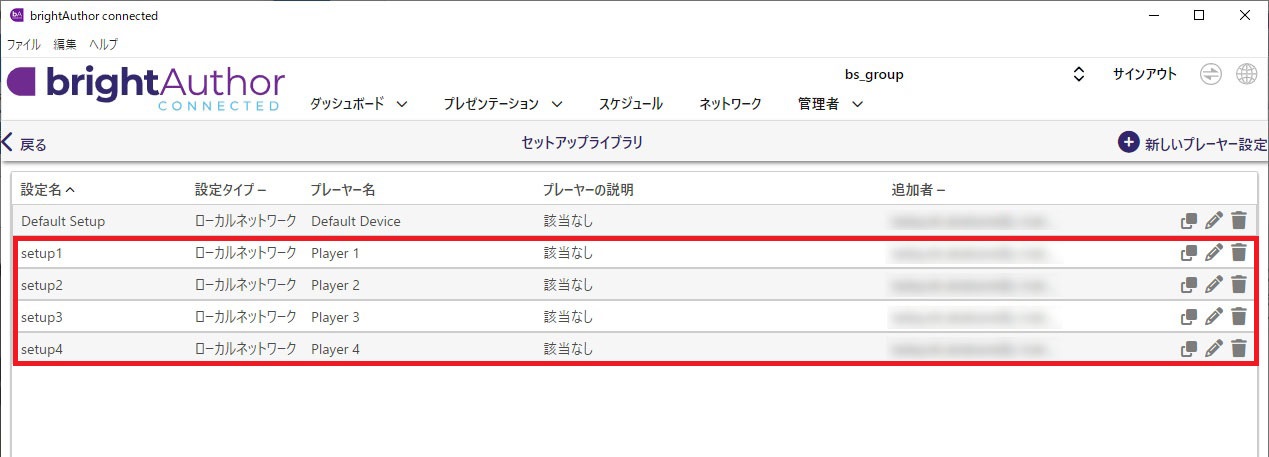Image resolution: width=1269 pixels, height=457 pixels.
Task: Click plus icon for new player setup
Action: click(x=1129, y=142)
